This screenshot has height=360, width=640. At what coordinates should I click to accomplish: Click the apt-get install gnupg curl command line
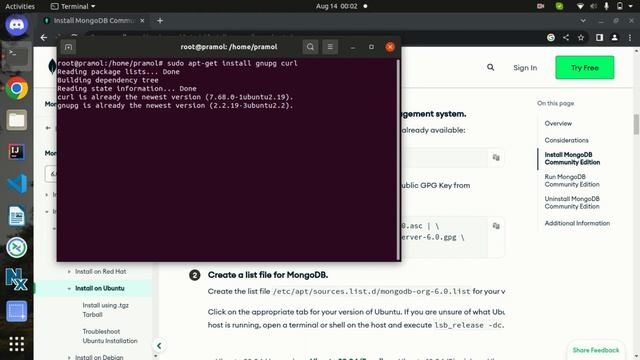coord(178,63)
